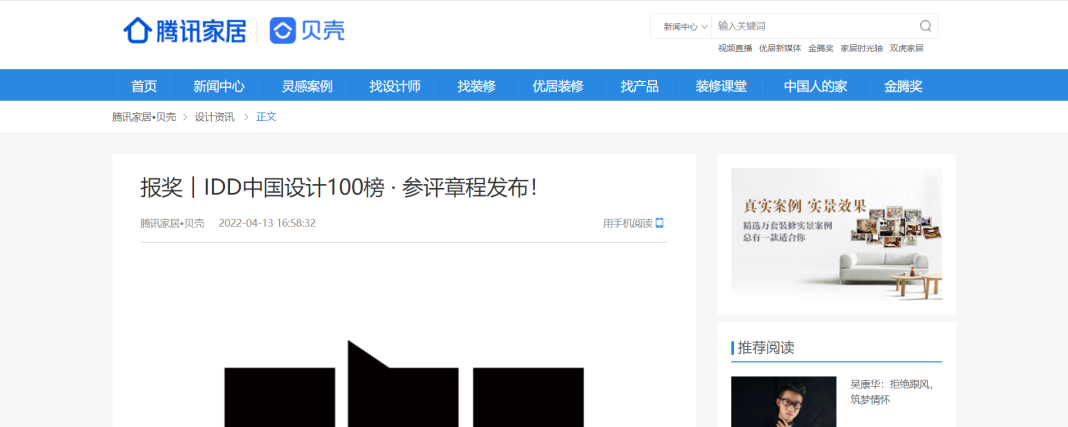Open the 吴康华 recommended article thumbnail
Image resolution: width=1068 pixels, height=427 pixels.
[x=783, y=402]
